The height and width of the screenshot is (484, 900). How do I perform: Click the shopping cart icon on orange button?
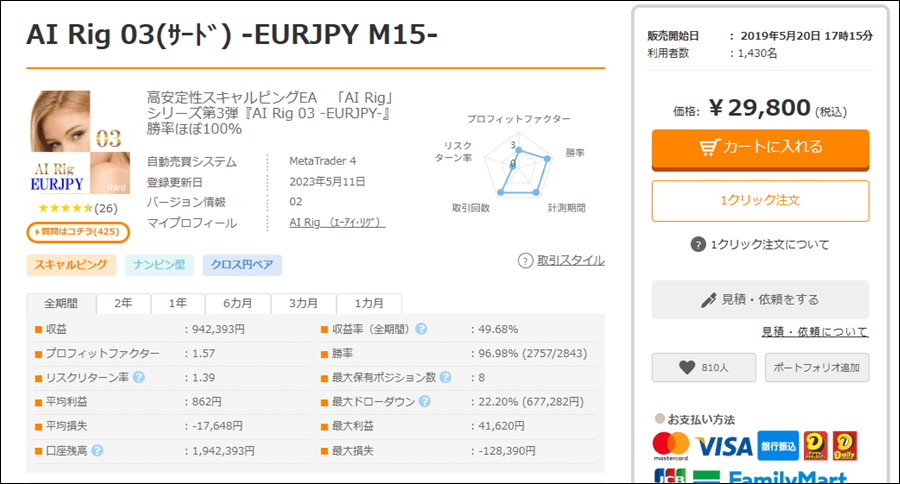709,147
